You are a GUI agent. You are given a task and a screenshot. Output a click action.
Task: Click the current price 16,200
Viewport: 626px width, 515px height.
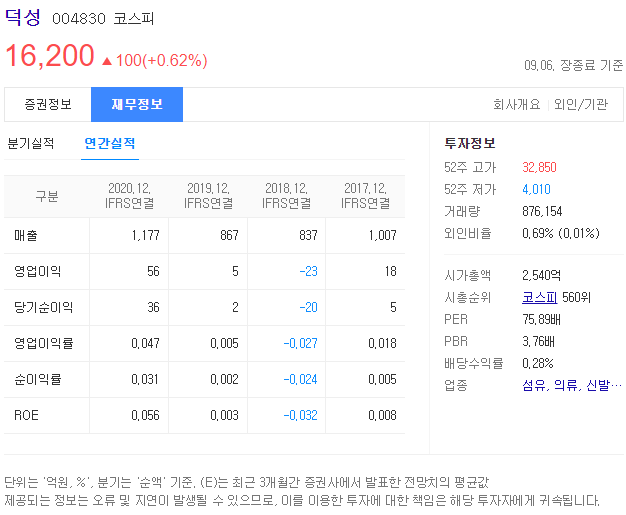click(50, 55)
